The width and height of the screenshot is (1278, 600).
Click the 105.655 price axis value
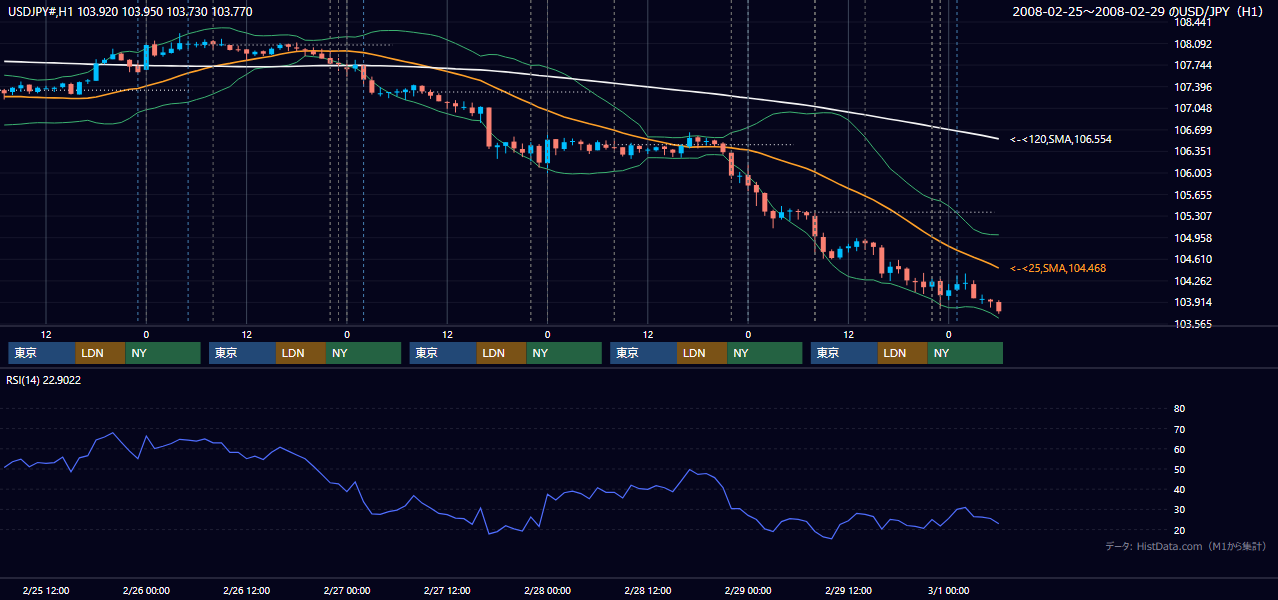(1194, 195)
